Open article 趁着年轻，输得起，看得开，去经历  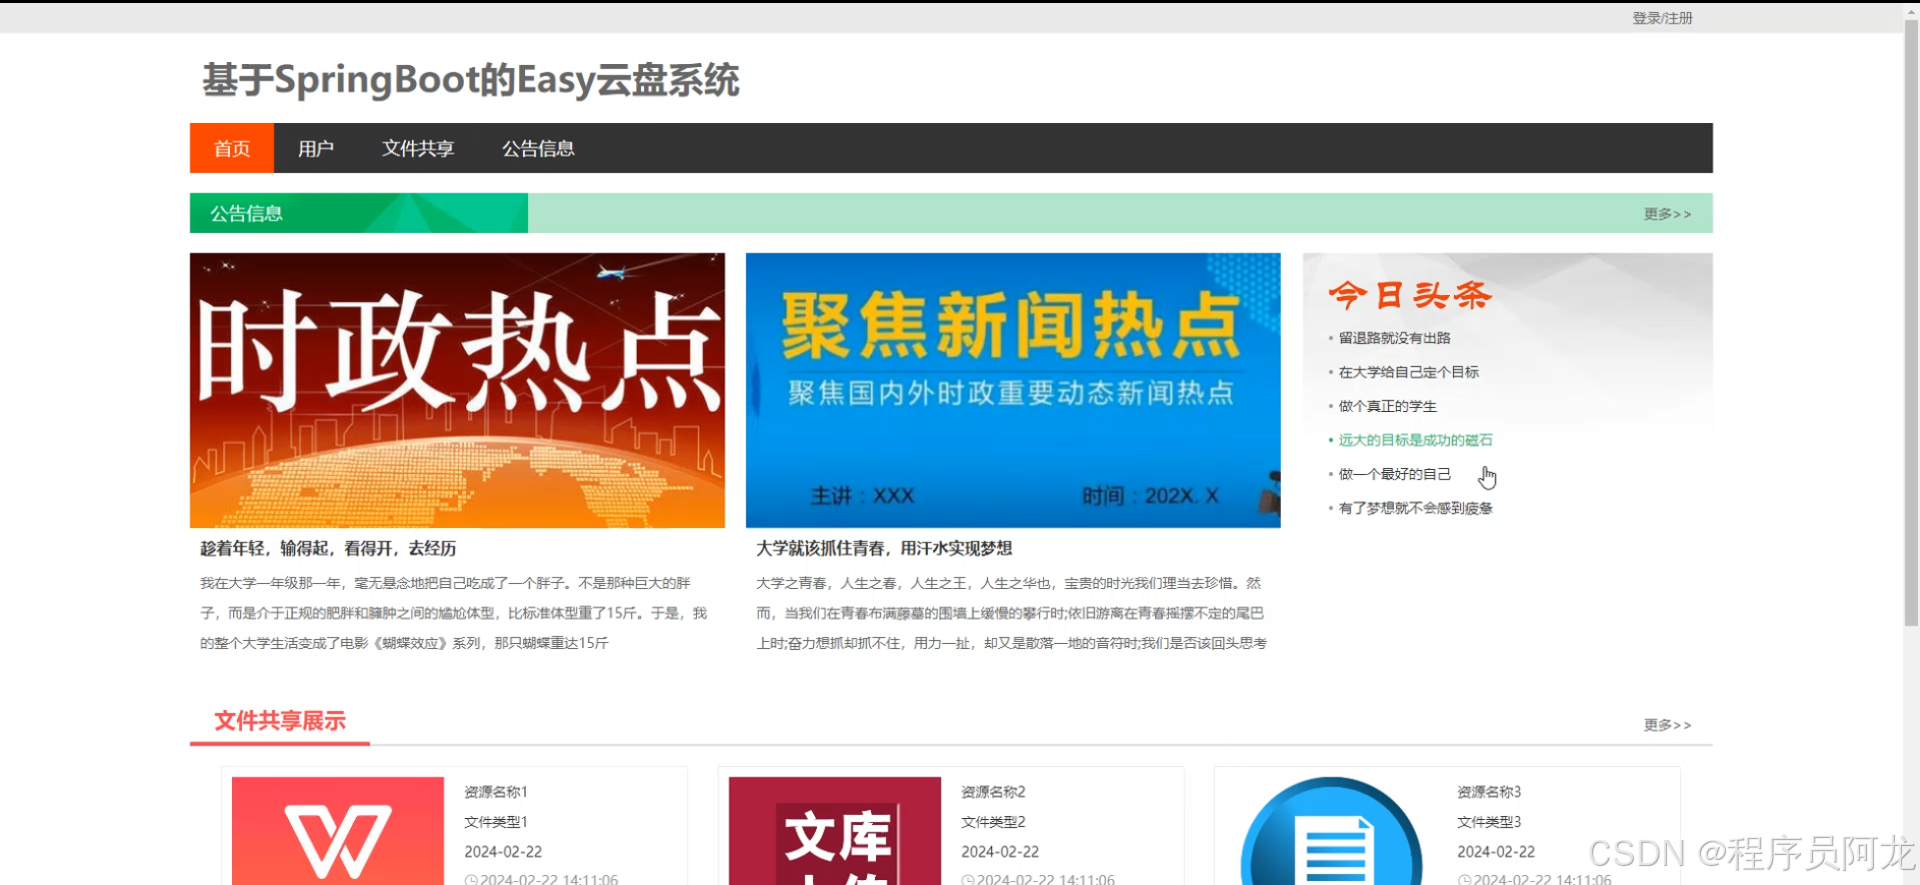pos(328,548)
